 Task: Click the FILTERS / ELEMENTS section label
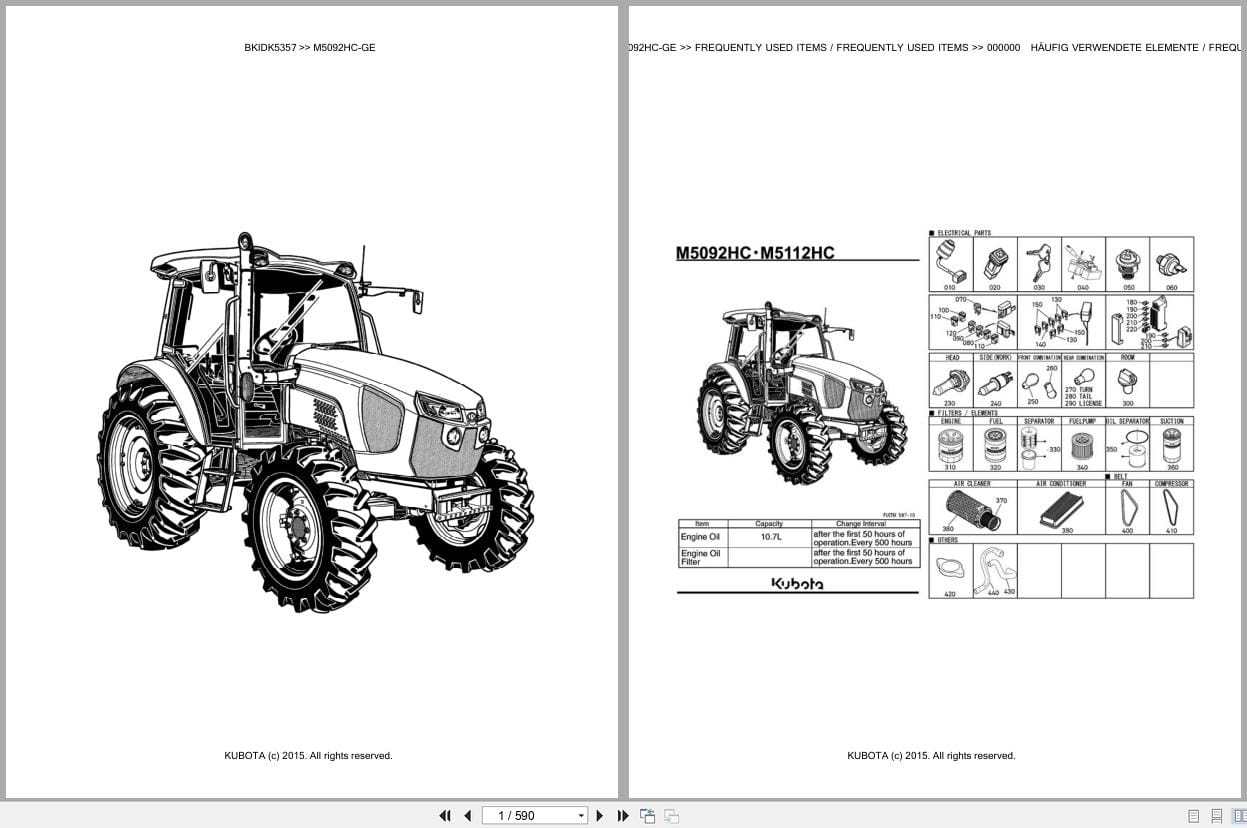tap(968, 413)
